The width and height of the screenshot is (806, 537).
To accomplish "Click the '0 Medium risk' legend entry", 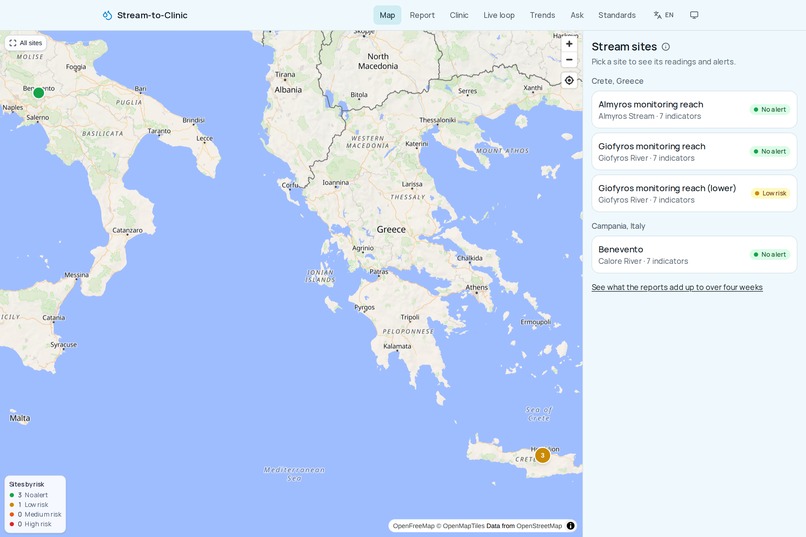I will pos(35,514).
